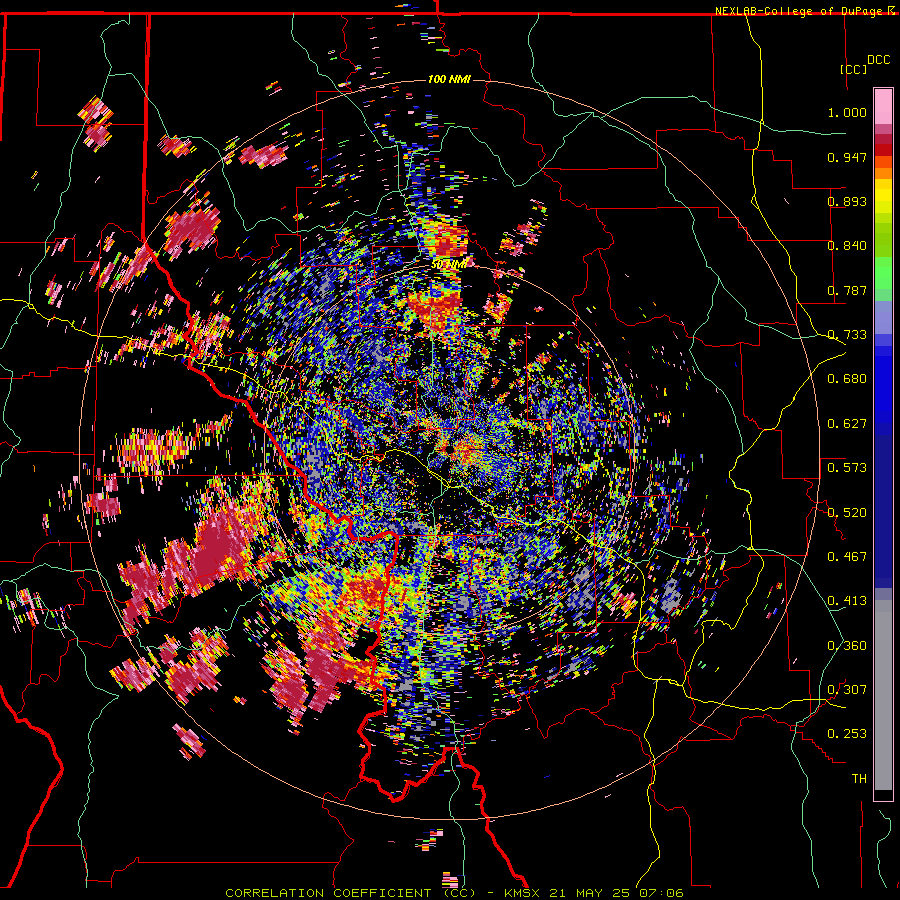The height and width of the screenshot is (900, 900).
Task: Click the NEXLAB-College of DuPage credit text
Action: (801, 11)
